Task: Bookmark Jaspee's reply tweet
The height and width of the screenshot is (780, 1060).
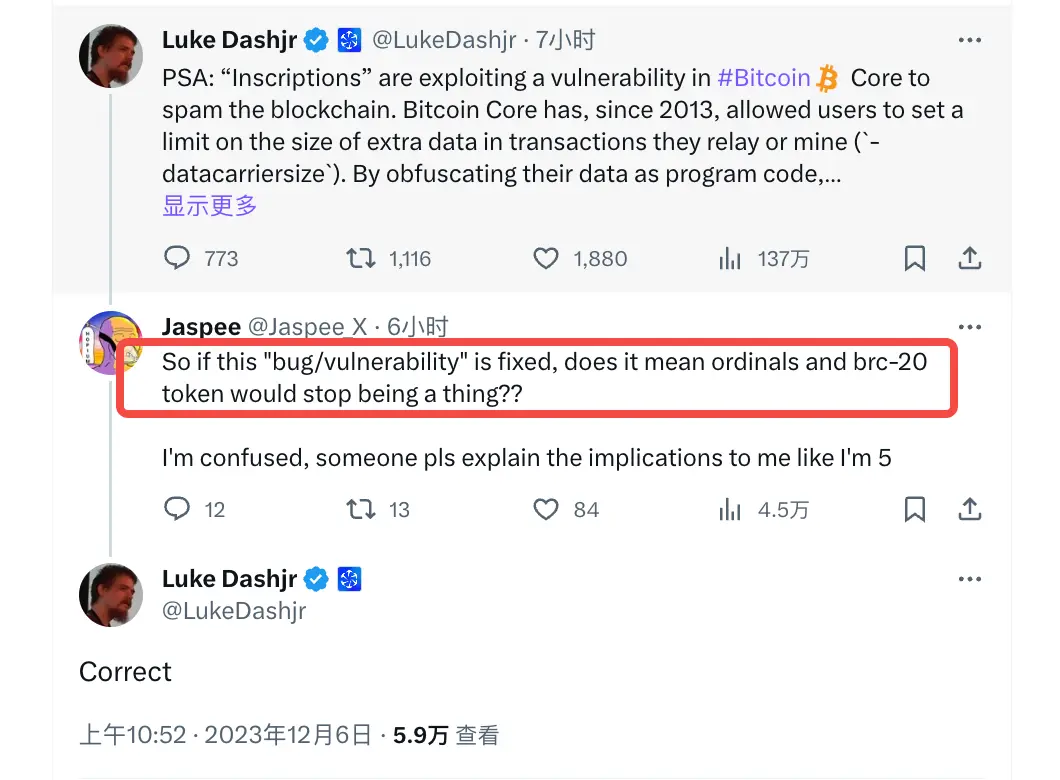Action: coord(914,510)
